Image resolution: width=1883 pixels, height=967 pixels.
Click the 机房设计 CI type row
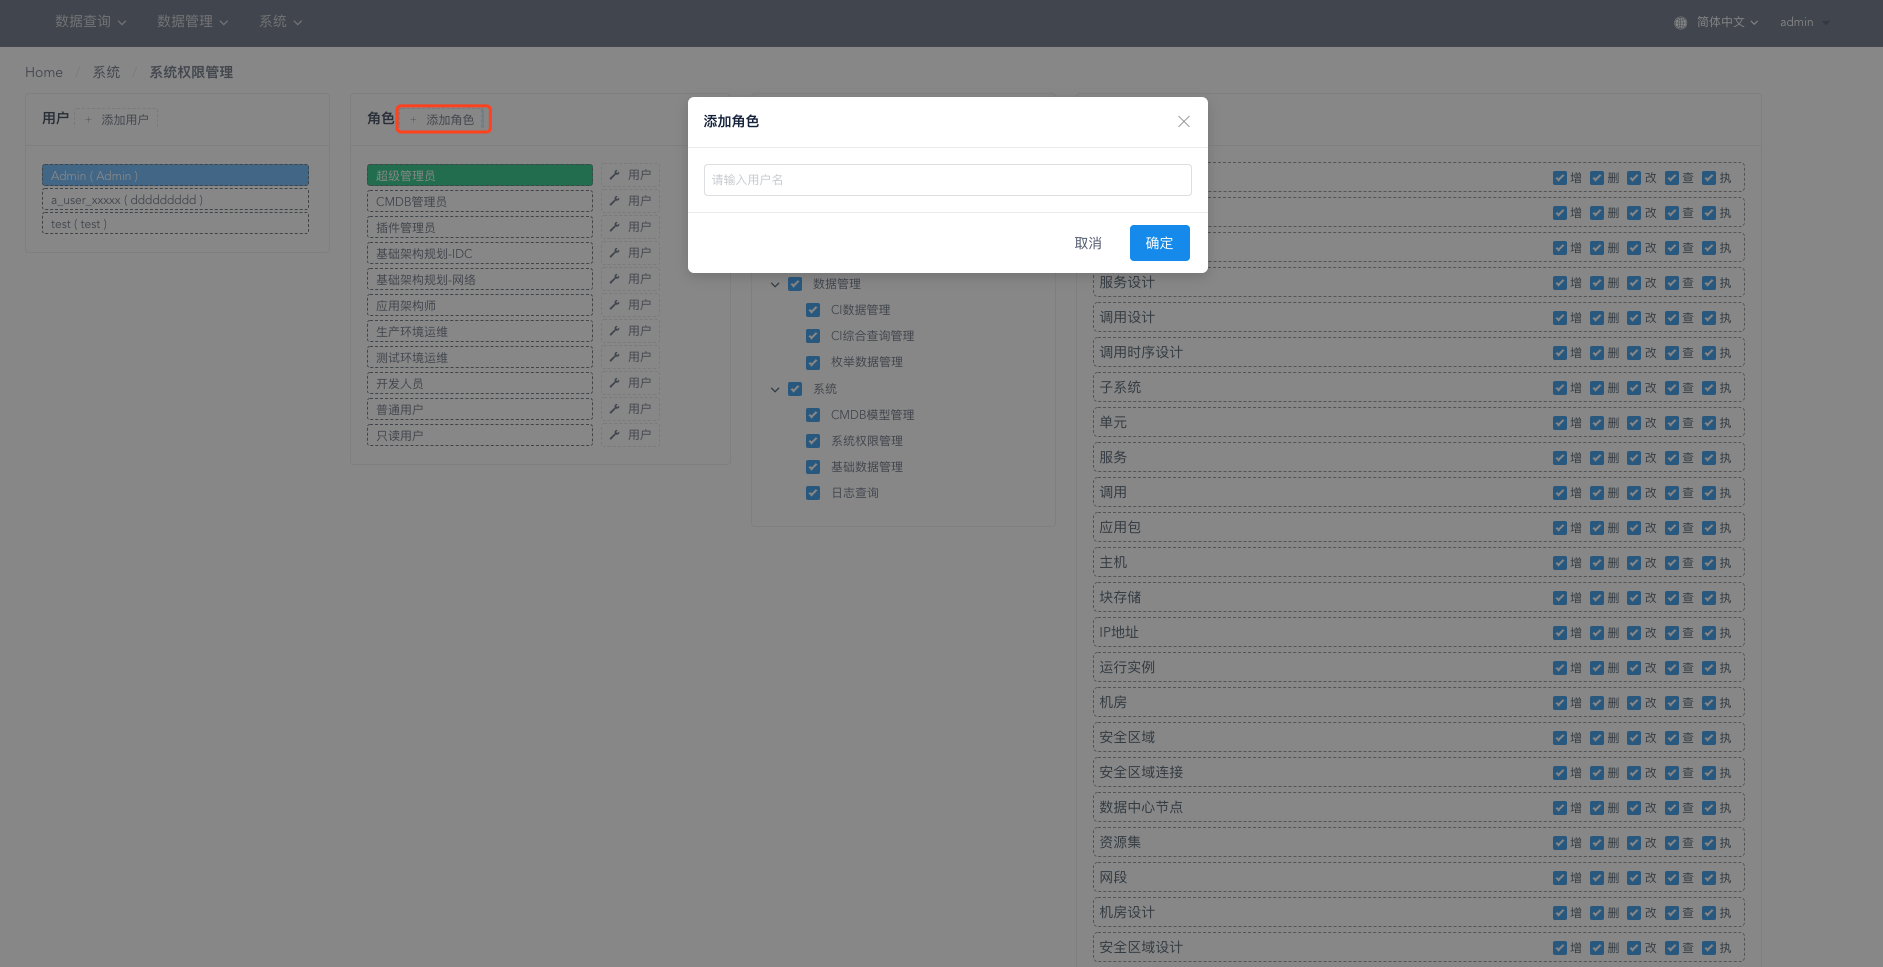(x=1419, y=913)
